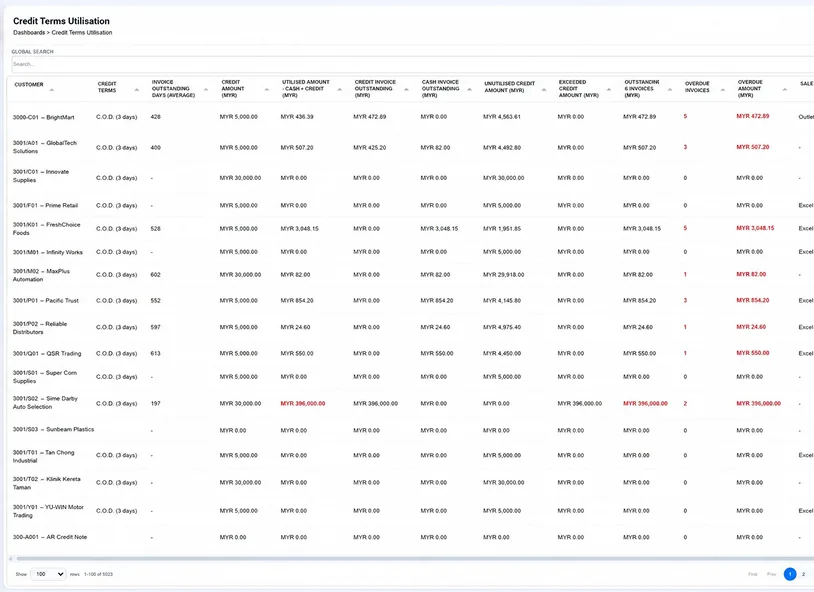Go to page 2 in pagination
Viewport: 814px width, 592px height.
pos(803,574)
